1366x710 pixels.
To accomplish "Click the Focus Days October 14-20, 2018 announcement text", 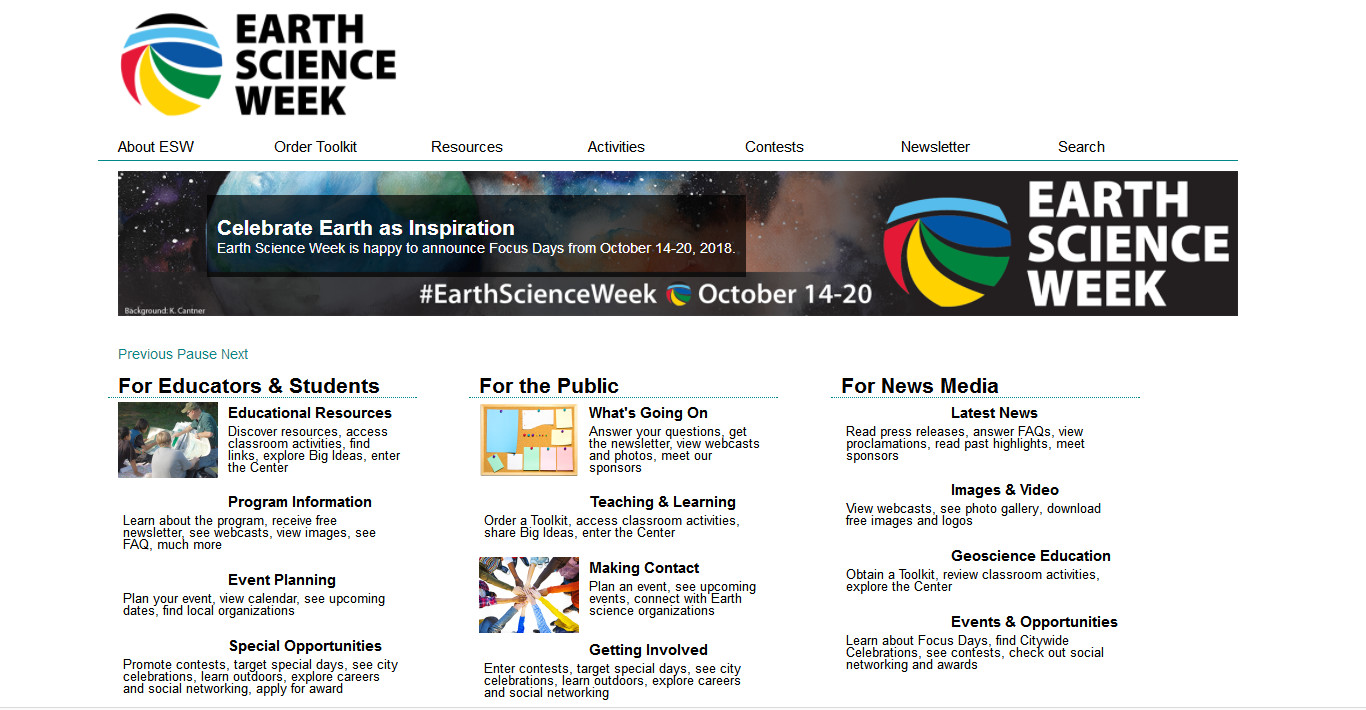I will 476,248.
